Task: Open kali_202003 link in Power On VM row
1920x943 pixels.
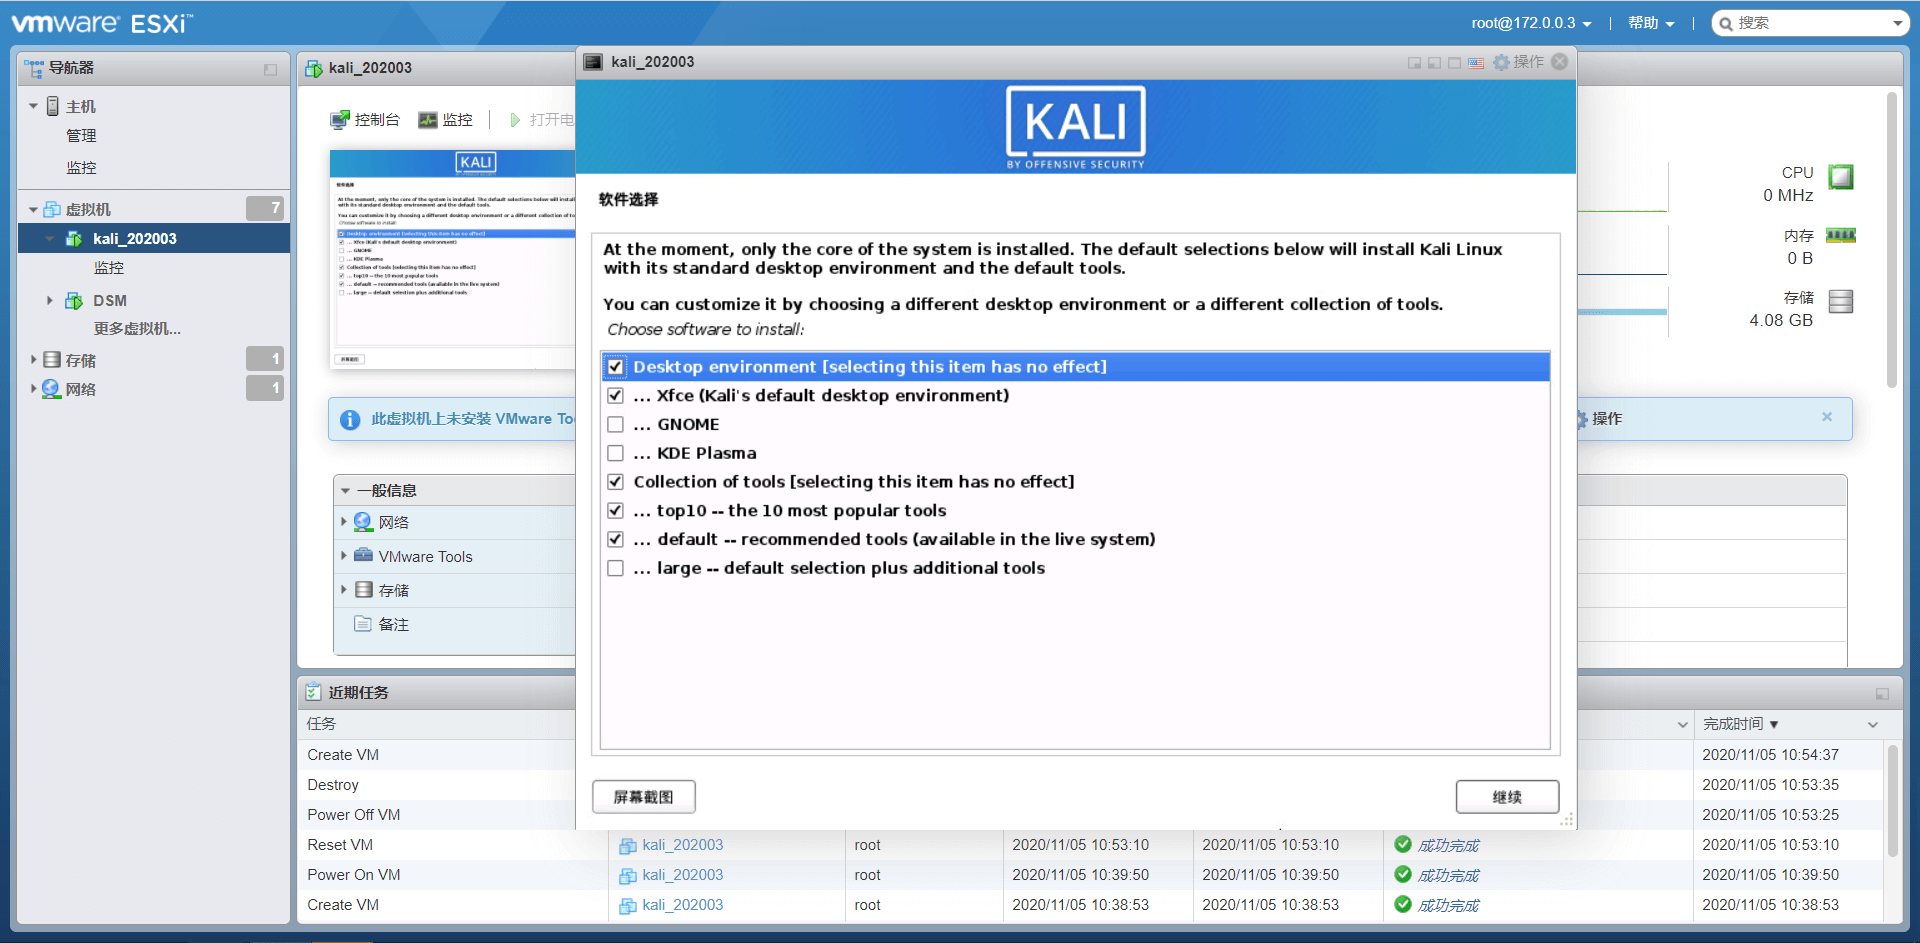Action: [x=683, y=875]
